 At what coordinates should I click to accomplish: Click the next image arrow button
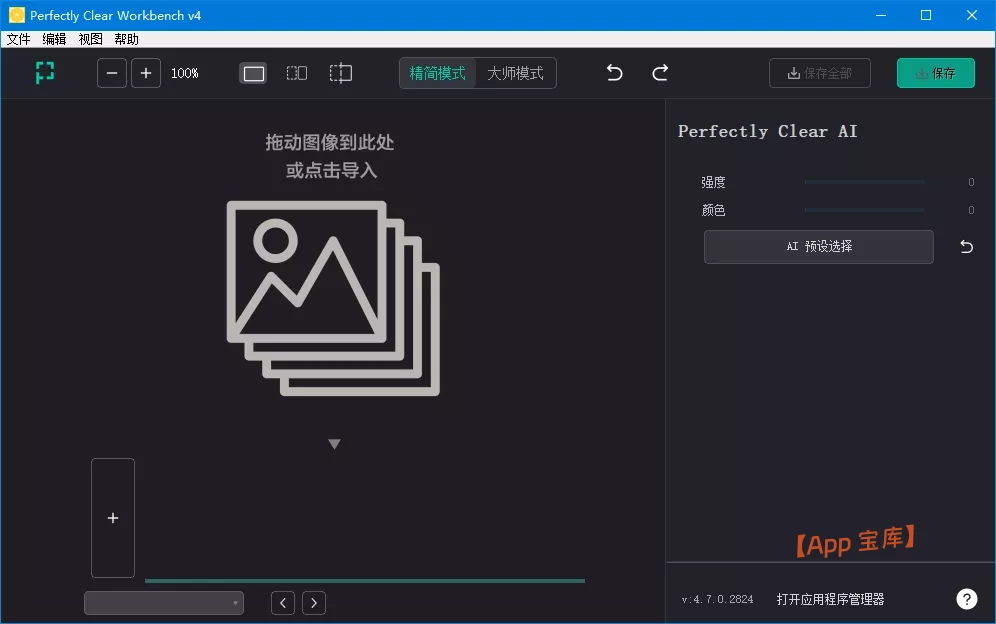point(313,602)
